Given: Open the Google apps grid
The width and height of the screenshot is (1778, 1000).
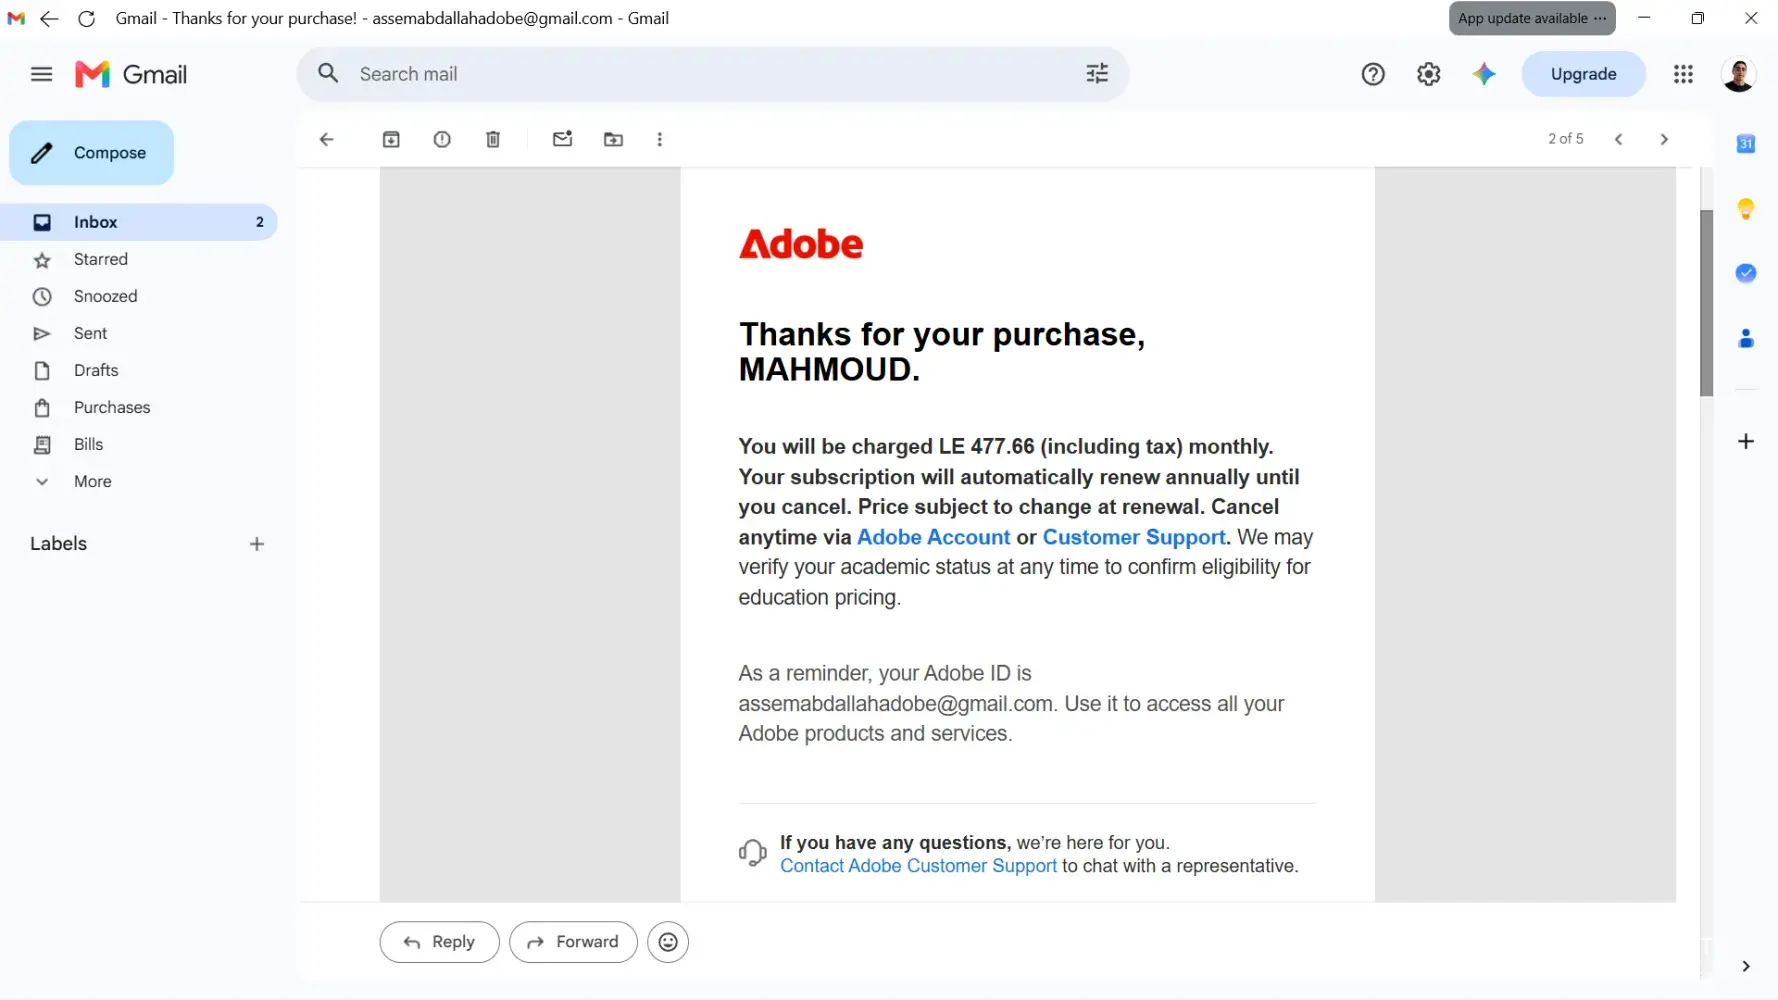Looking at the screenshot, I should (1683, 74).
